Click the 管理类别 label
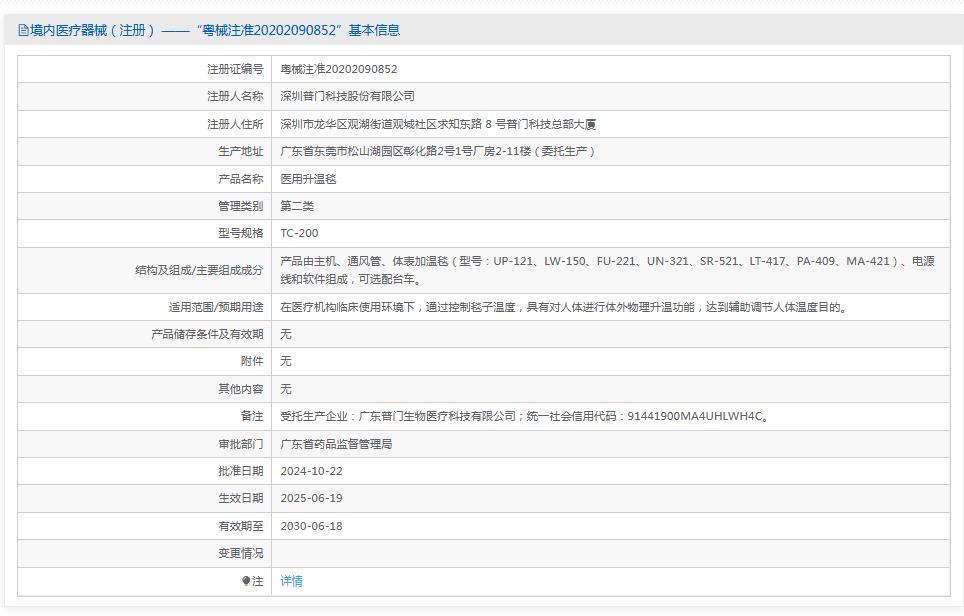Screen dimensions: 964x616 pos(240,206)
